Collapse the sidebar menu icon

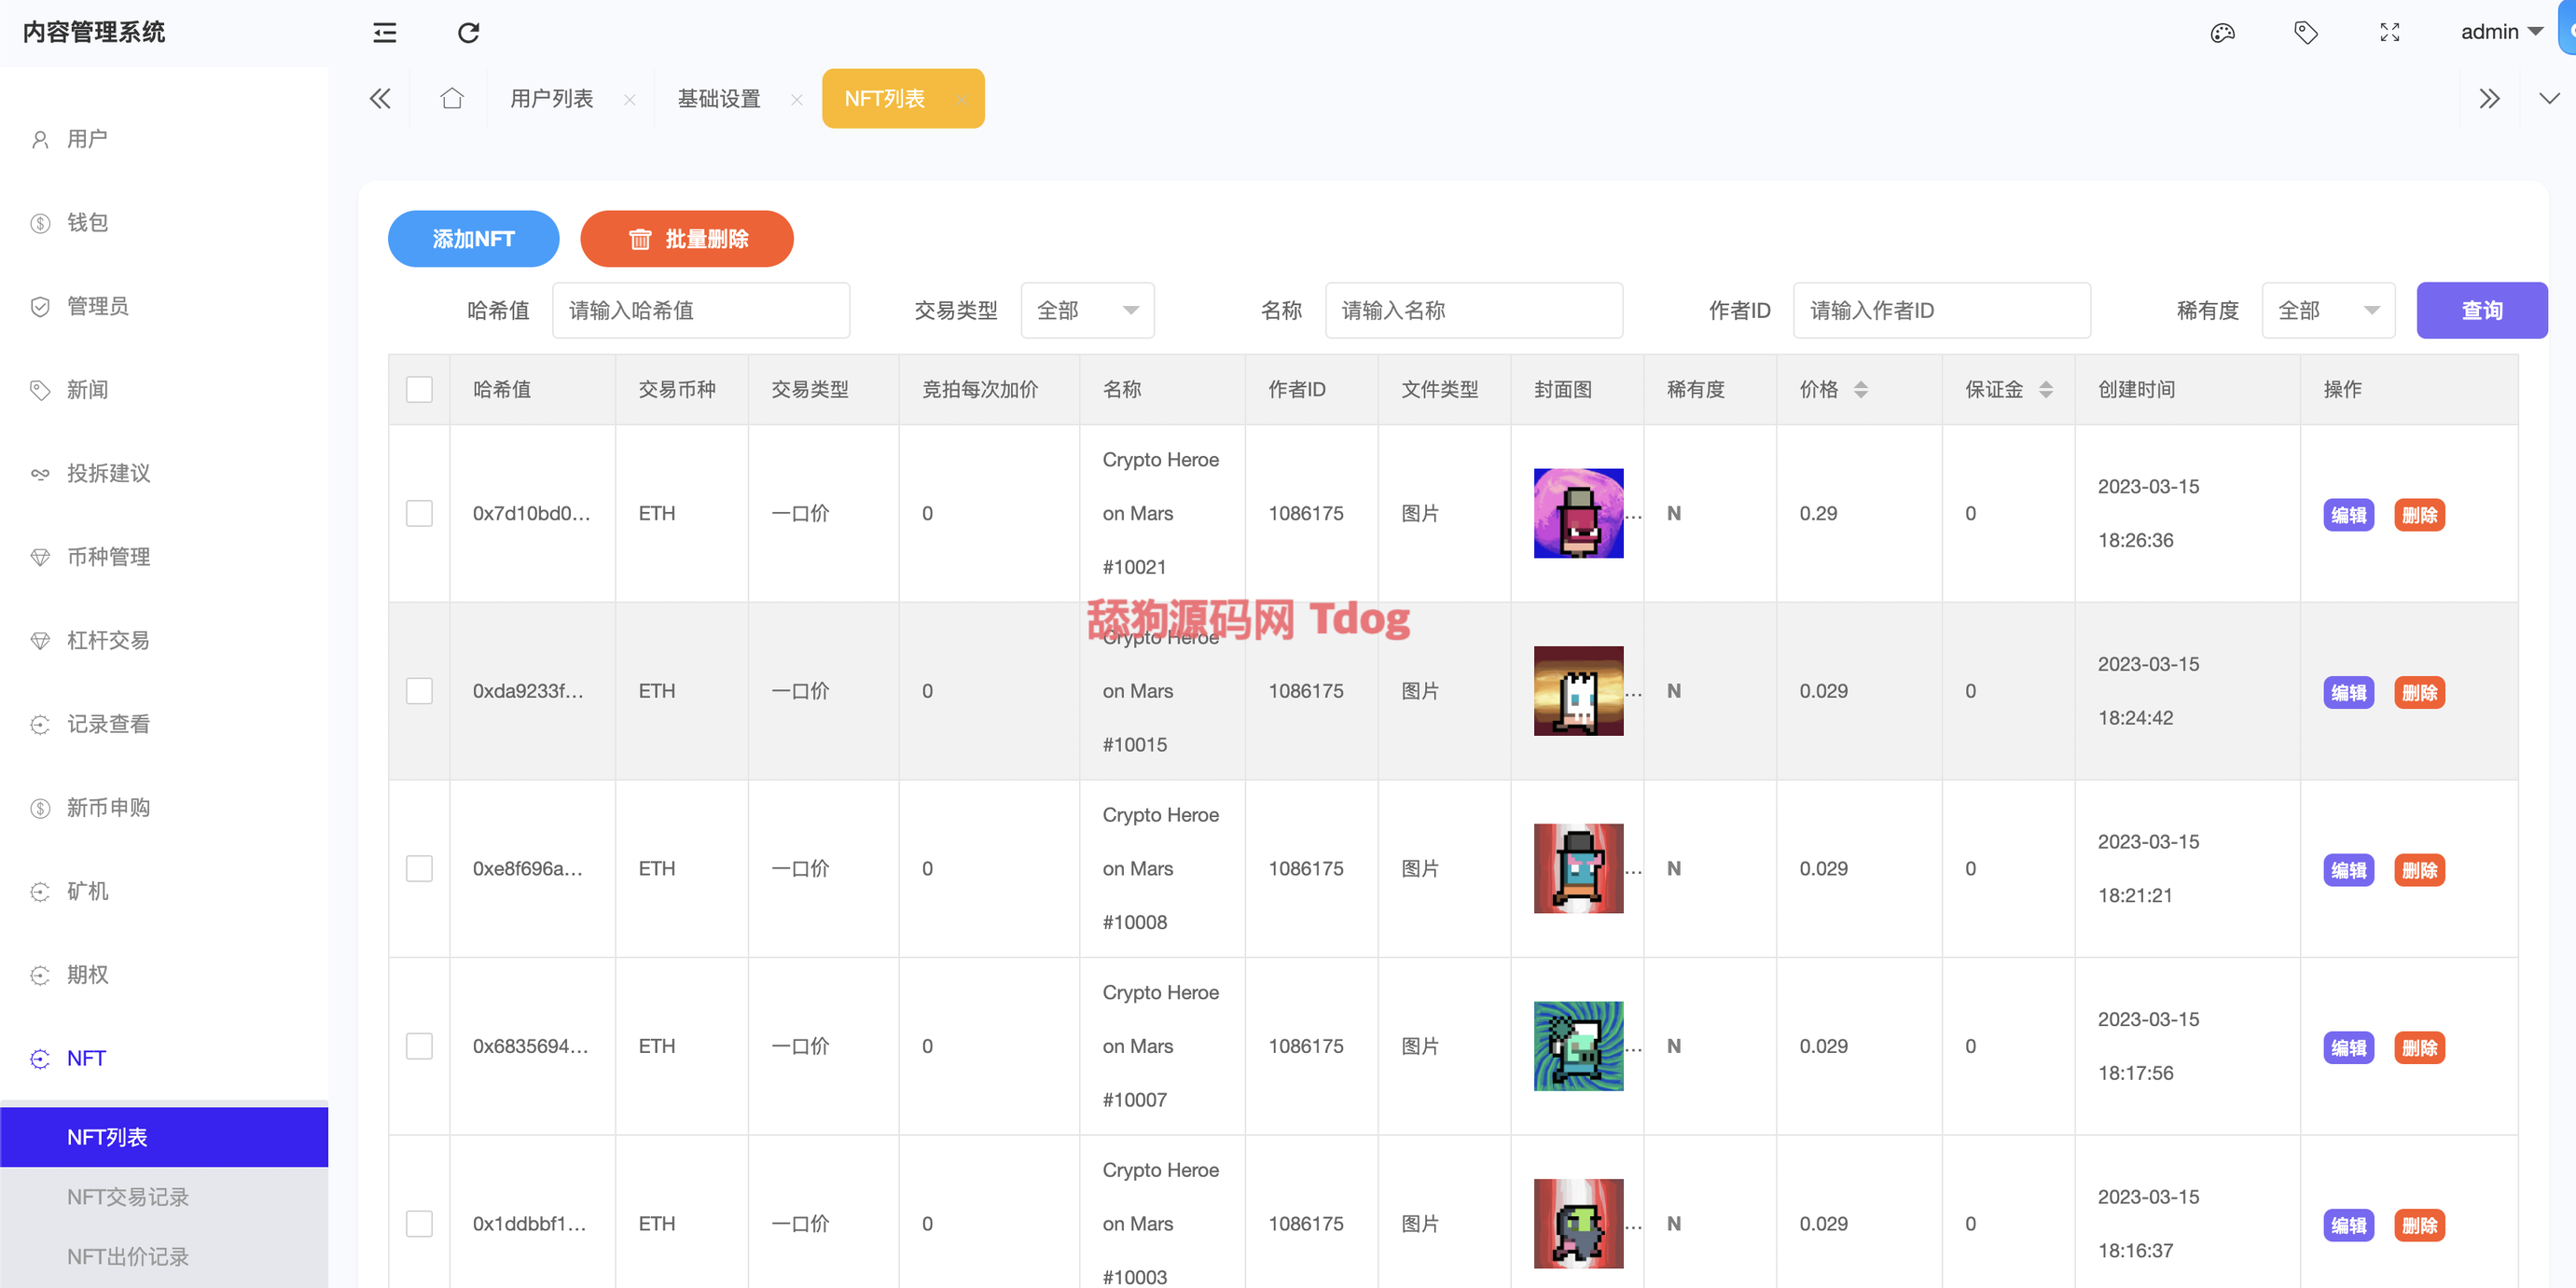pyautogui.click(x=385, y=33)
